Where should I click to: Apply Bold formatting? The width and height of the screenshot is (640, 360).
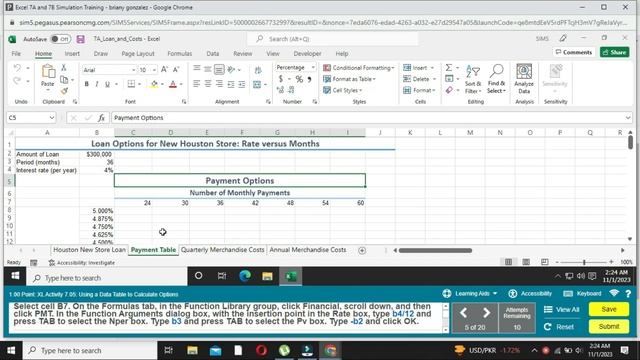(x=87, y=84)
